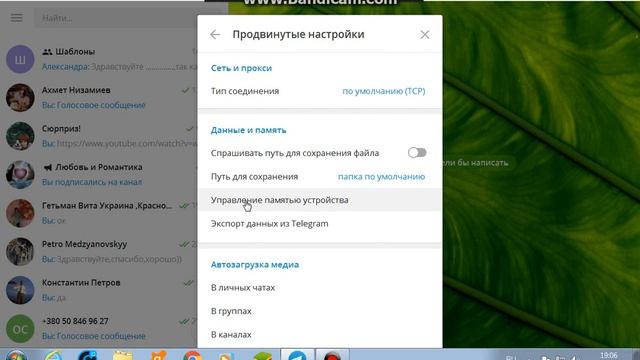
Task: Open the folder icon on the taskbar
Action: (122, 355)
